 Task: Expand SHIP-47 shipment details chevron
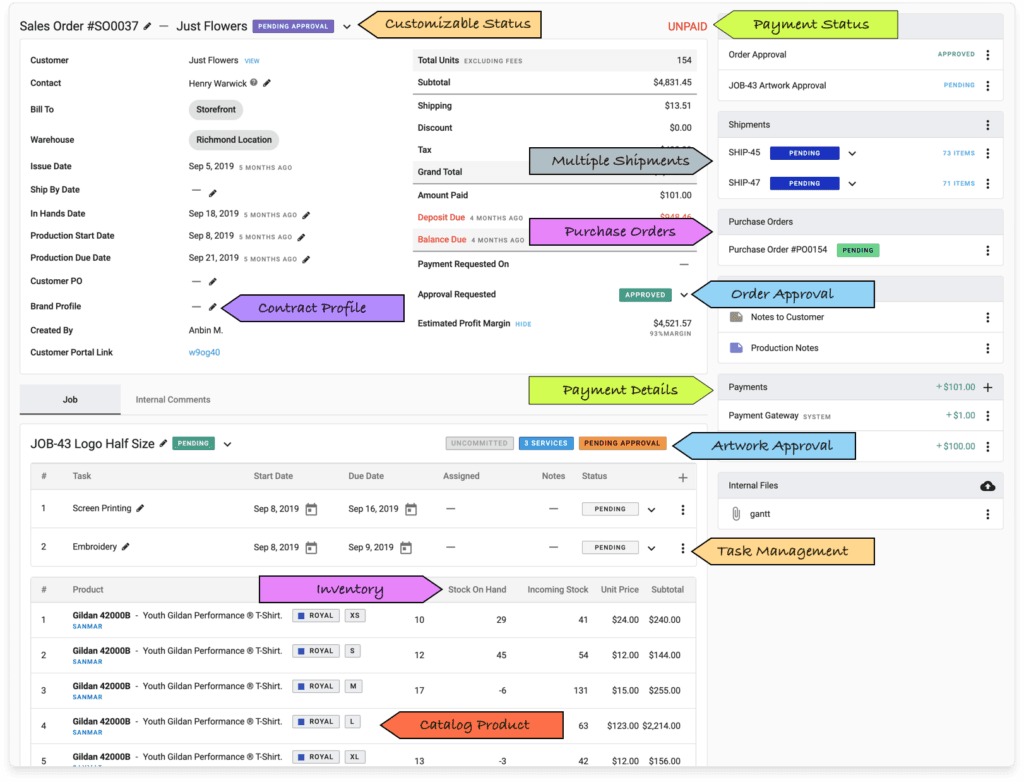pyautogui.click(x=852, y=184)
